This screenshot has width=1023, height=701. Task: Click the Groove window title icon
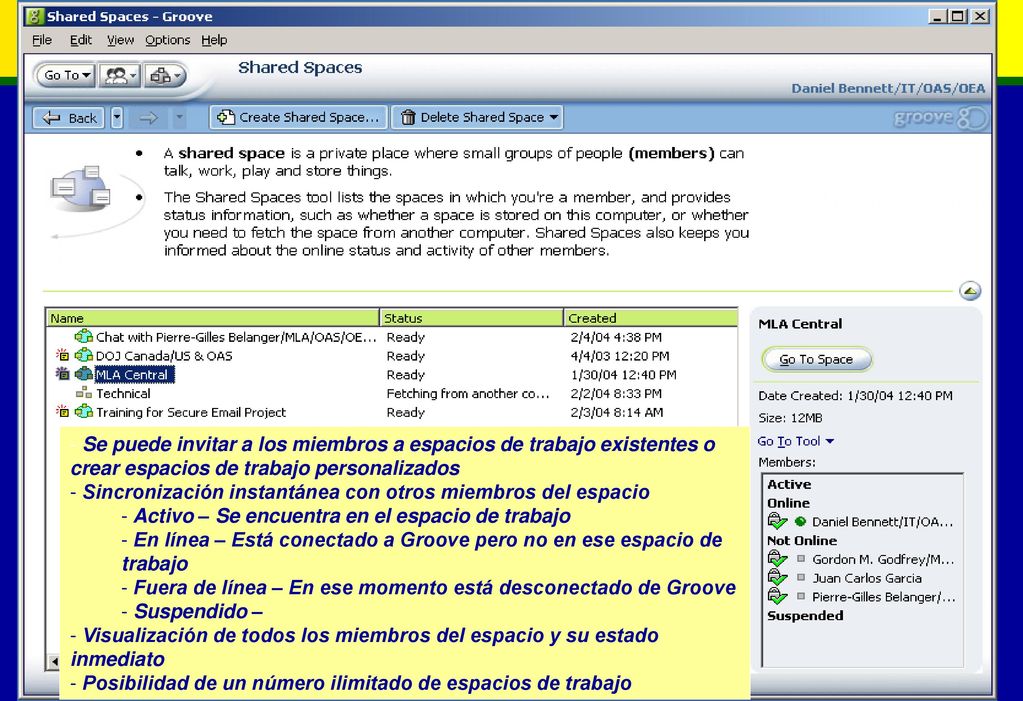35,16
